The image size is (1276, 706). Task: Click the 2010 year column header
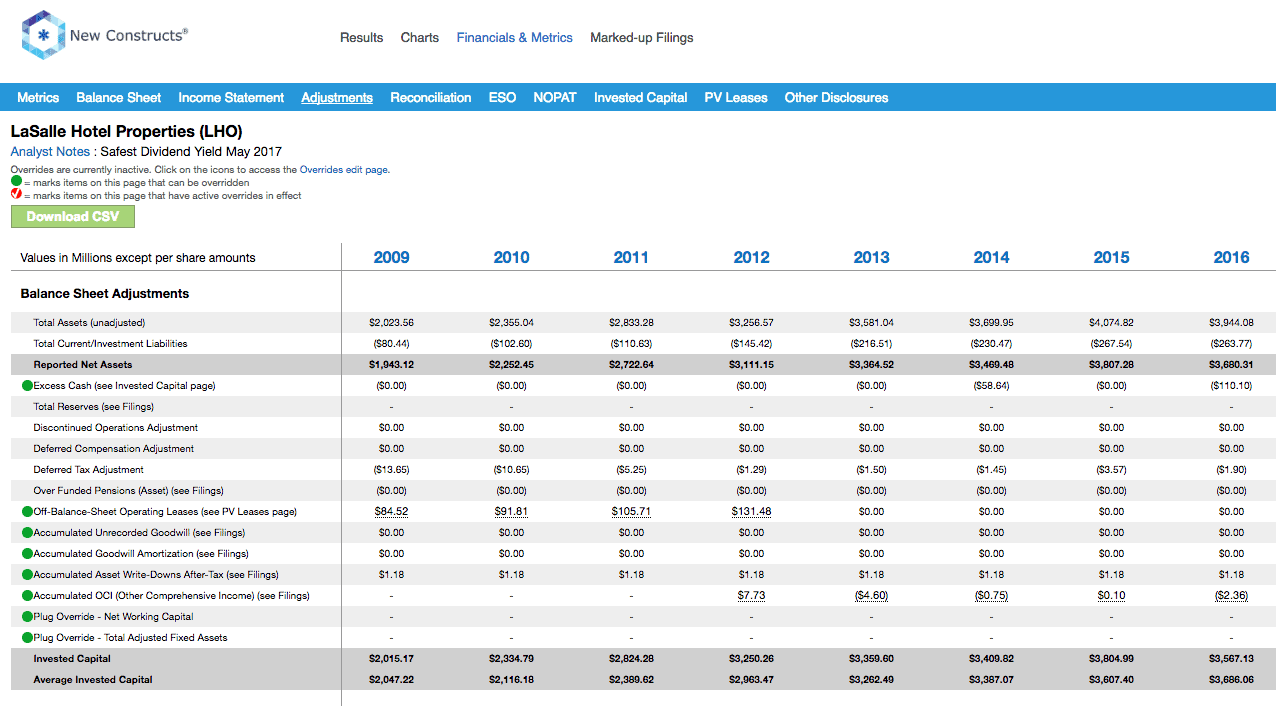pos(512,257)
